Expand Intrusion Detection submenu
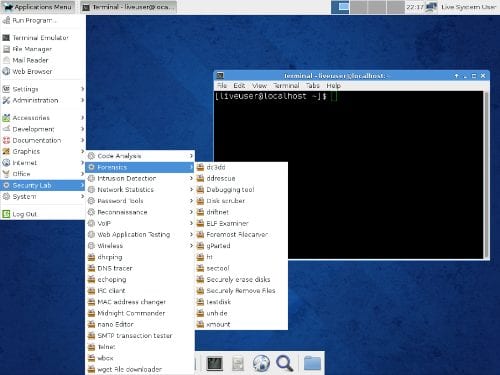This screenshot has height=375, width=500. [x=140, y=178]
